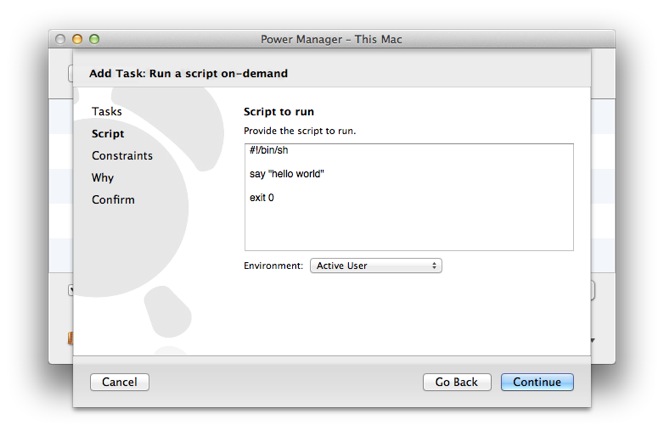Viewport: 664px width, 431px height.
Task: Jump to the Constraints step
Action: pyautogui.click(x=122, y=155)
